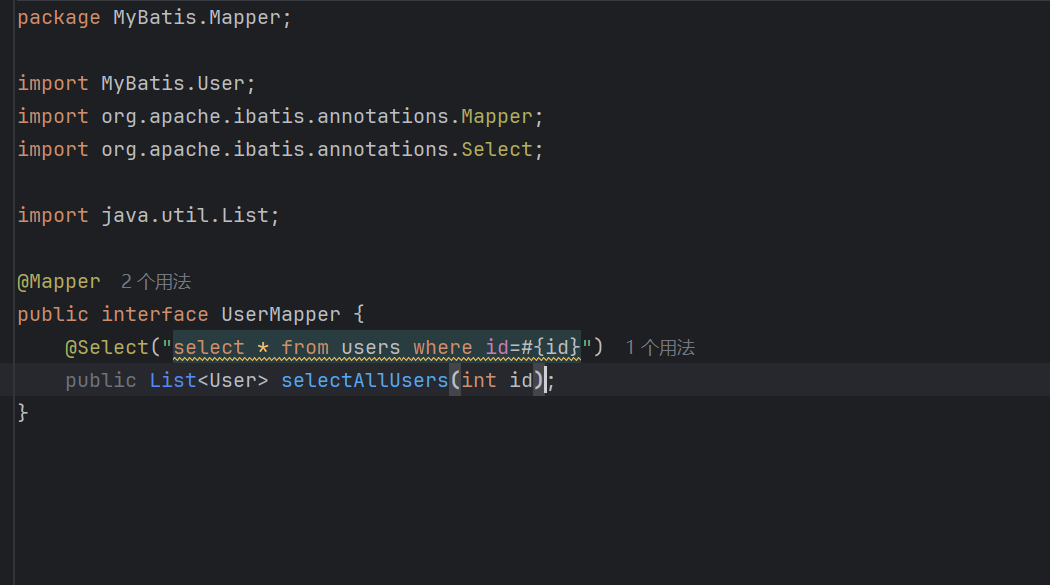Image resolution: width=1050 pixels, height=585 pixels.
Task: Click the 'where' keyword in SQL string
Action: tap(443, 347)
